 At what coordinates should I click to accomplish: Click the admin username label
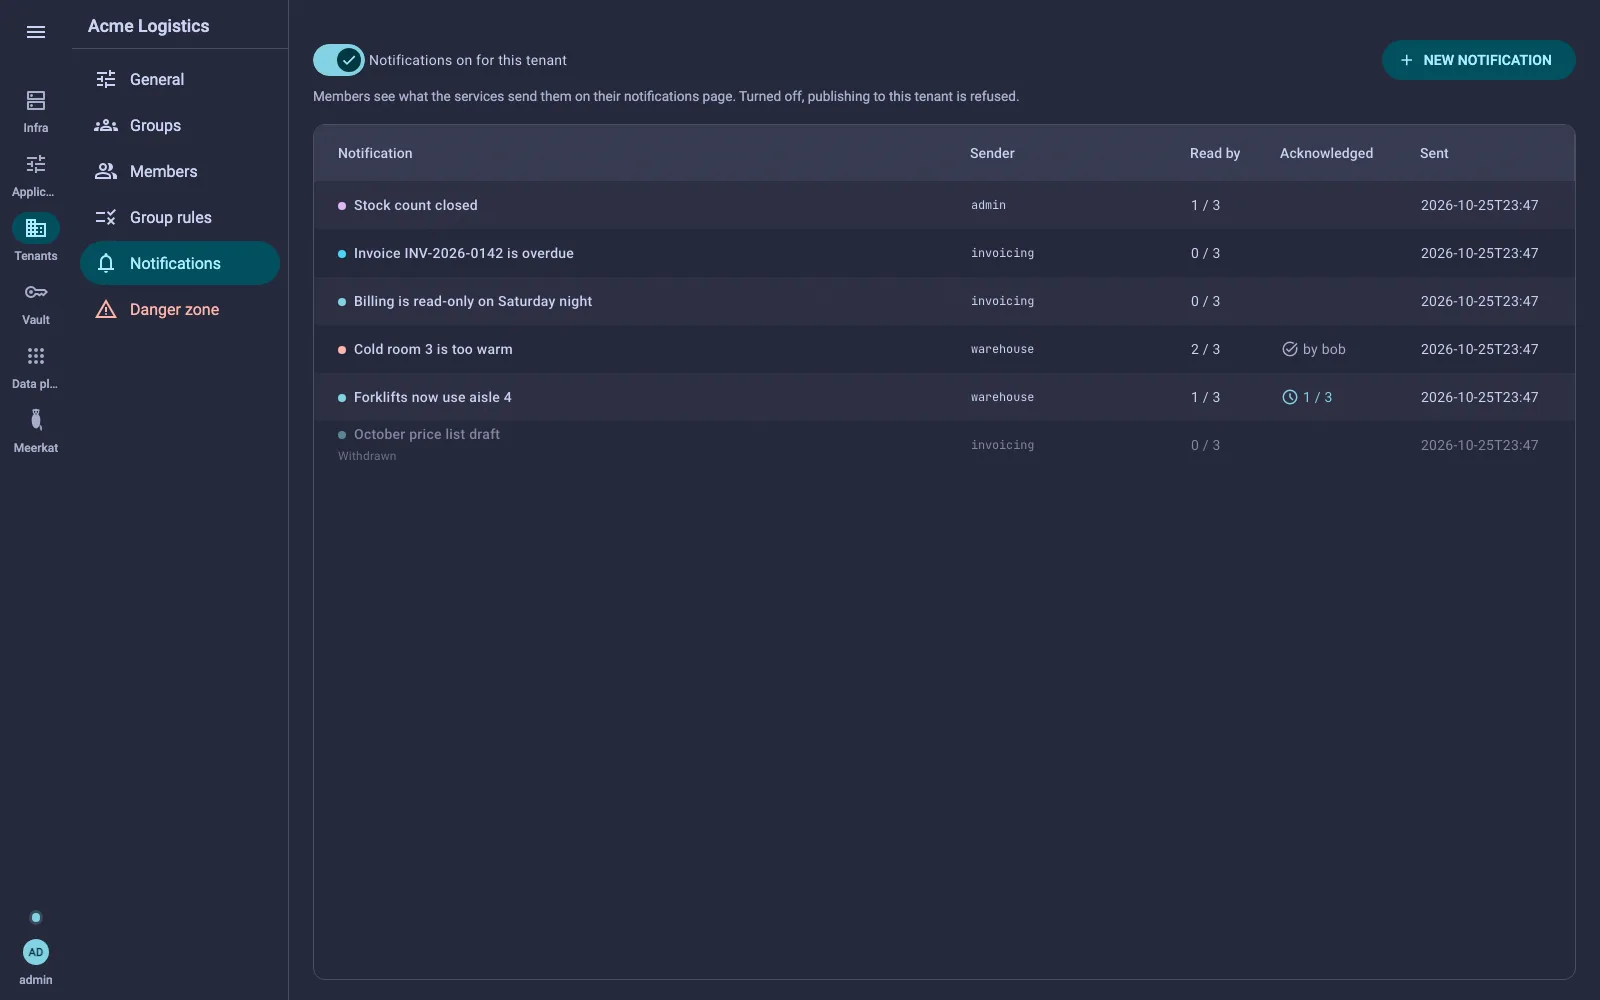(36, 980)
